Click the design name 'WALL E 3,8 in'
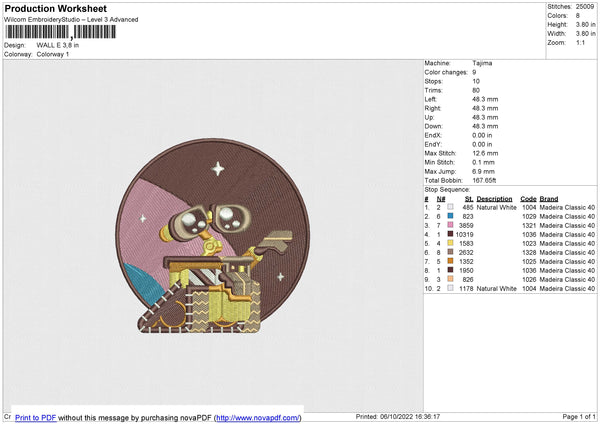The height and width of the screenshot is (424, 600). pos(58,45)
